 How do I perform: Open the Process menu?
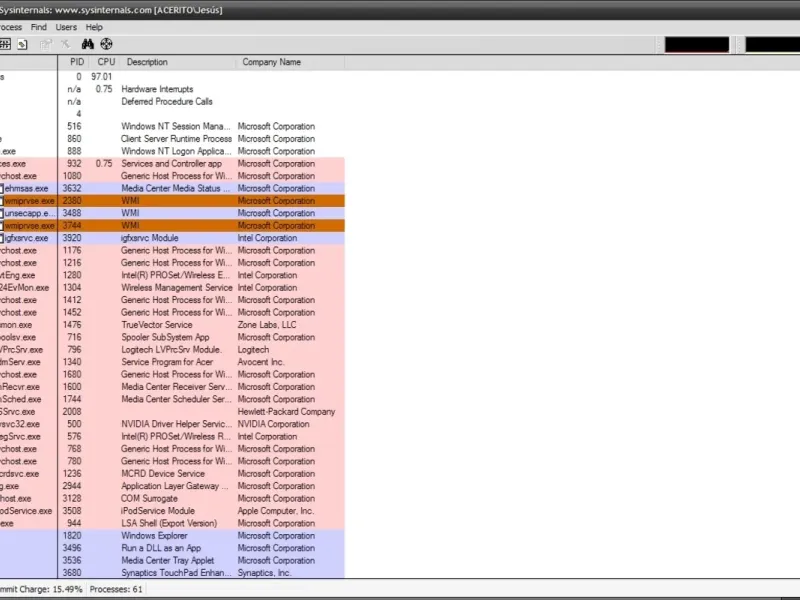point(11,27)
